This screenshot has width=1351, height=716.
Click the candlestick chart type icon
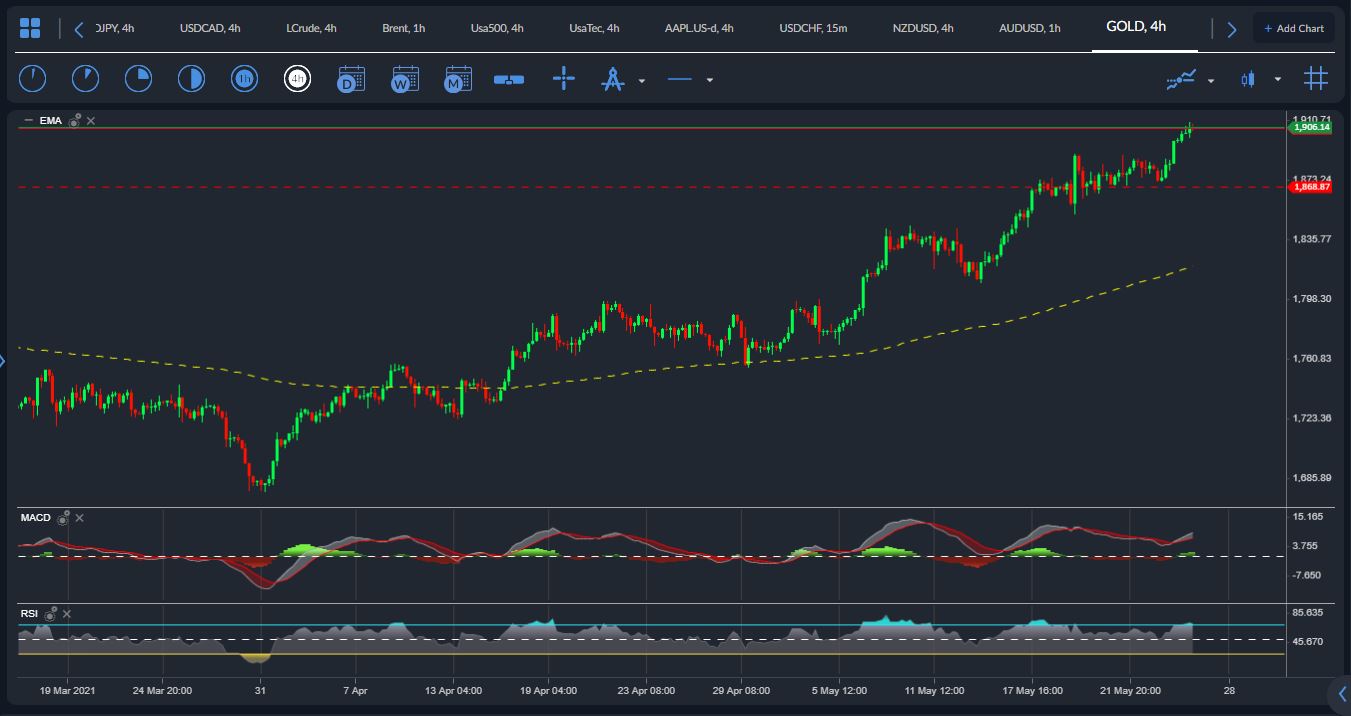pyautogui.click(x=1247, y=79)
